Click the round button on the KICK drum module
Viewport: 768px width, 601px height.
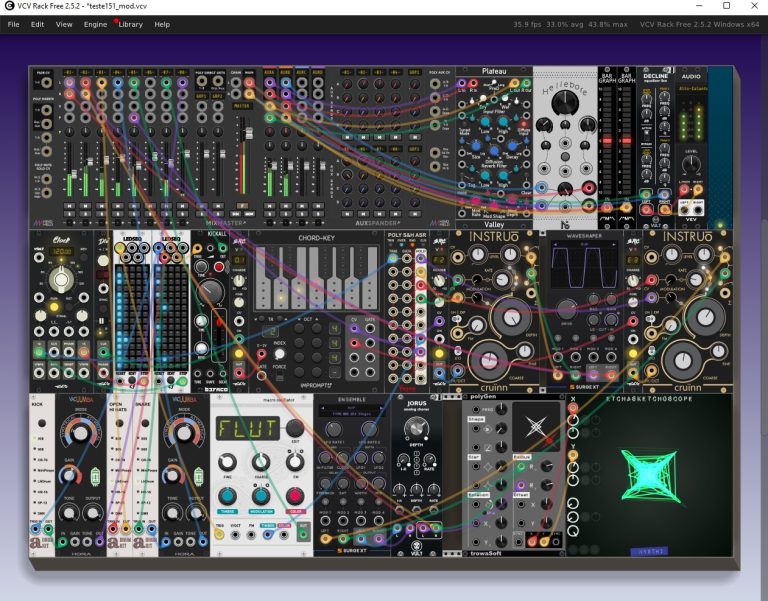pos(42,423)
